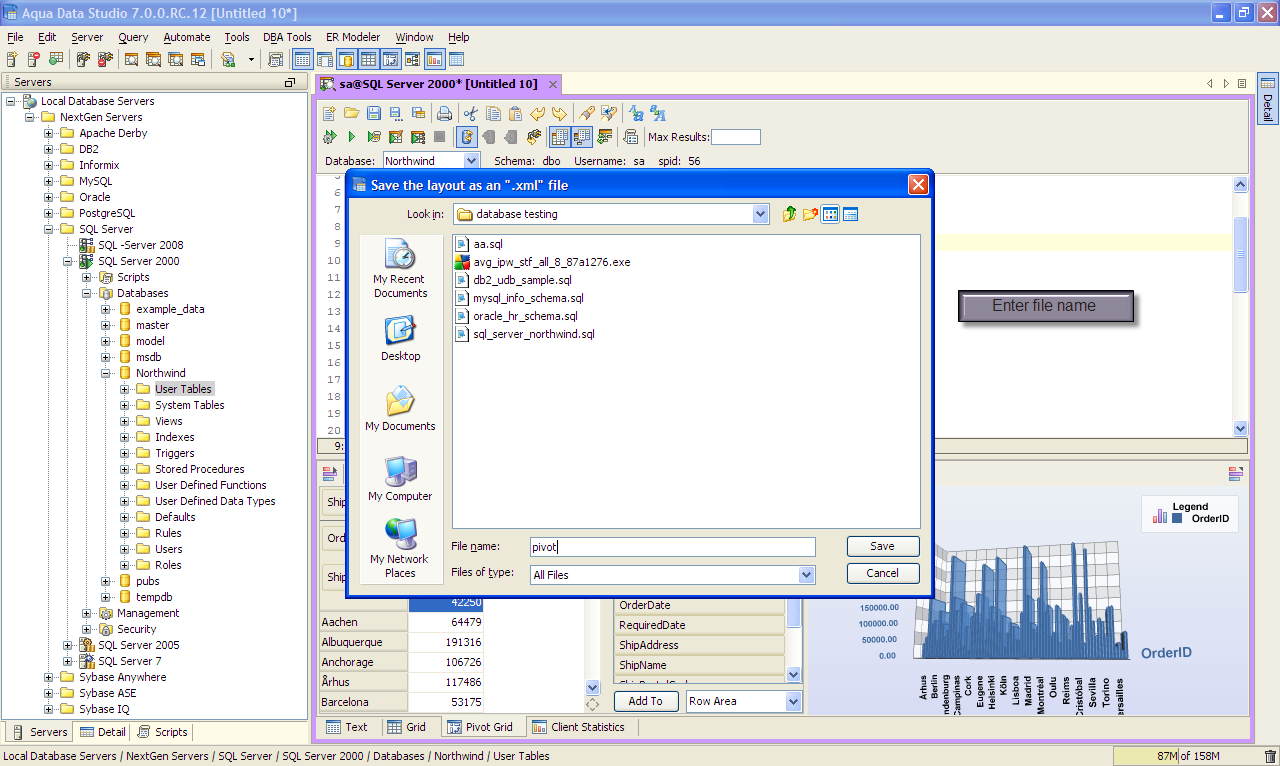This screenshot has height=766, width=1280.
Task: Open My Recent Documents in the save dialog
Action: click(400, 268)
